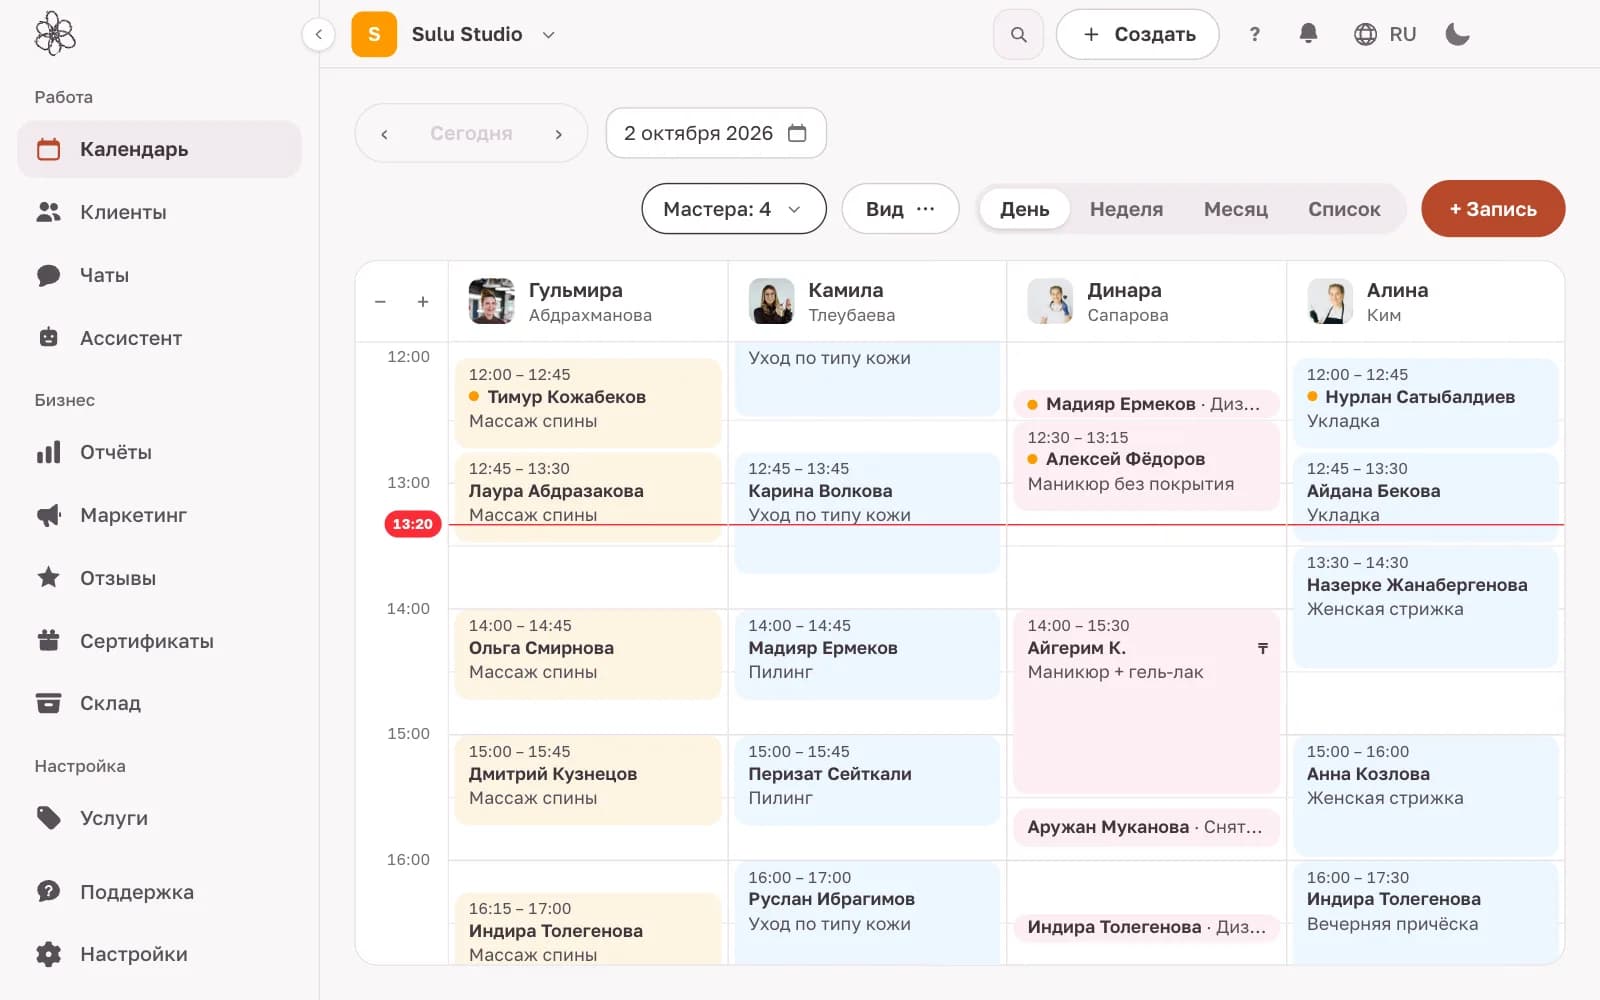This screenshot has width=1600, height=1000.
Task: Zoom out calendar with minus button
Action: (x=380, y=301)
